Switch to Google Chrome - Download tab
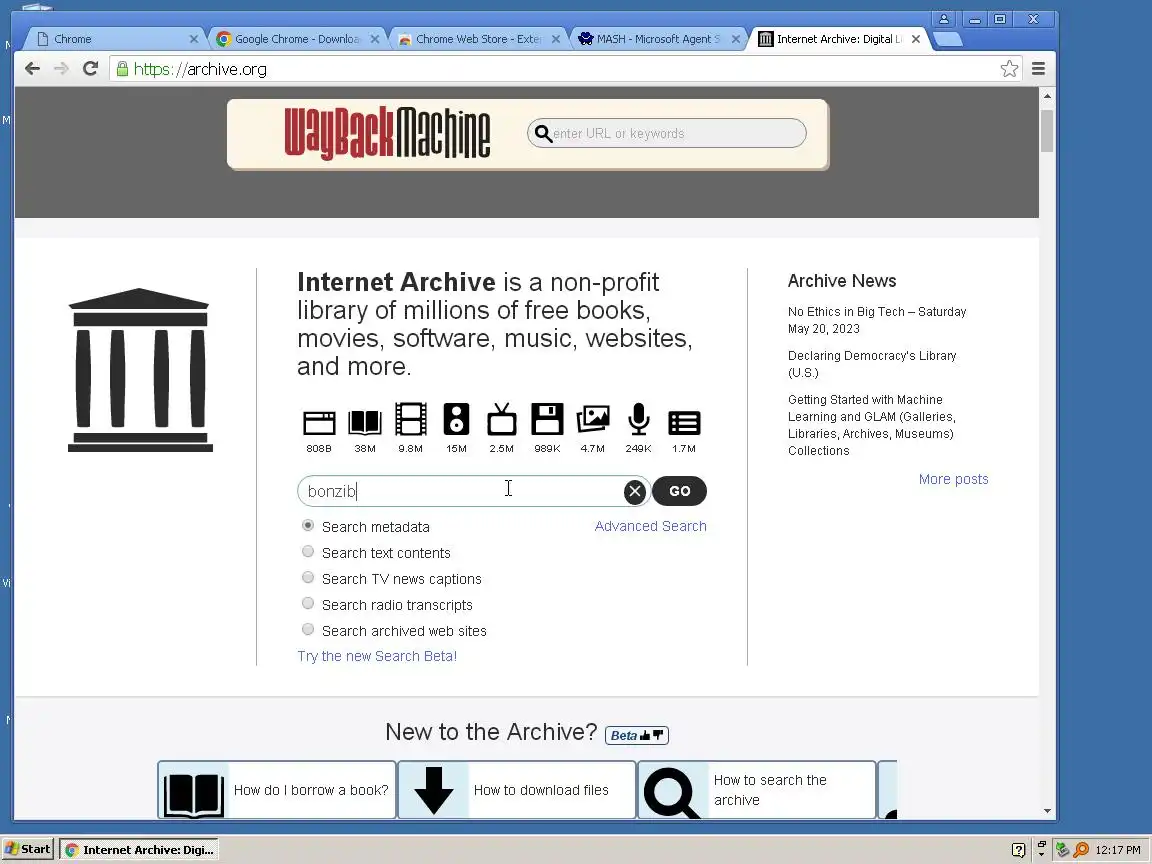The width and height of the screenshot is (1152, 864). click(298, 39)
